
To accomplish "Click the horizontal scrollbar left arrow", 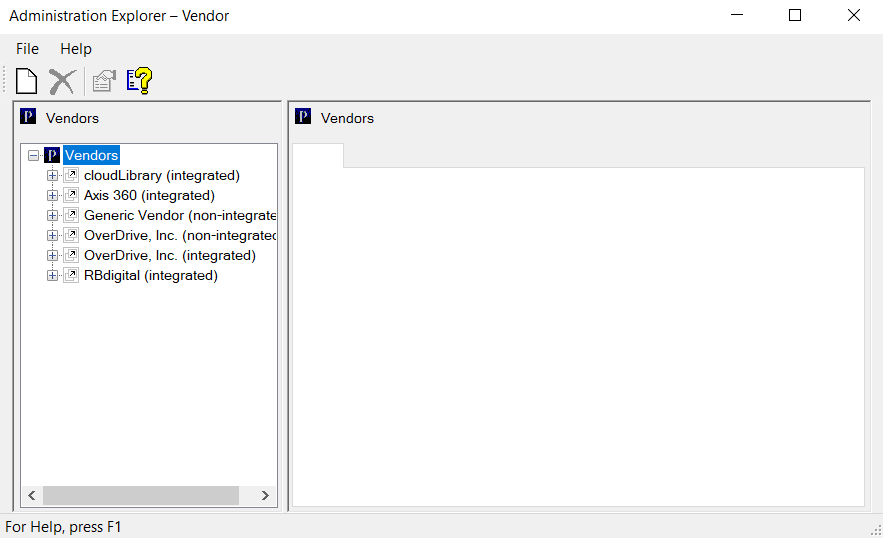I will pyautogui.click(x=31, y=496).
